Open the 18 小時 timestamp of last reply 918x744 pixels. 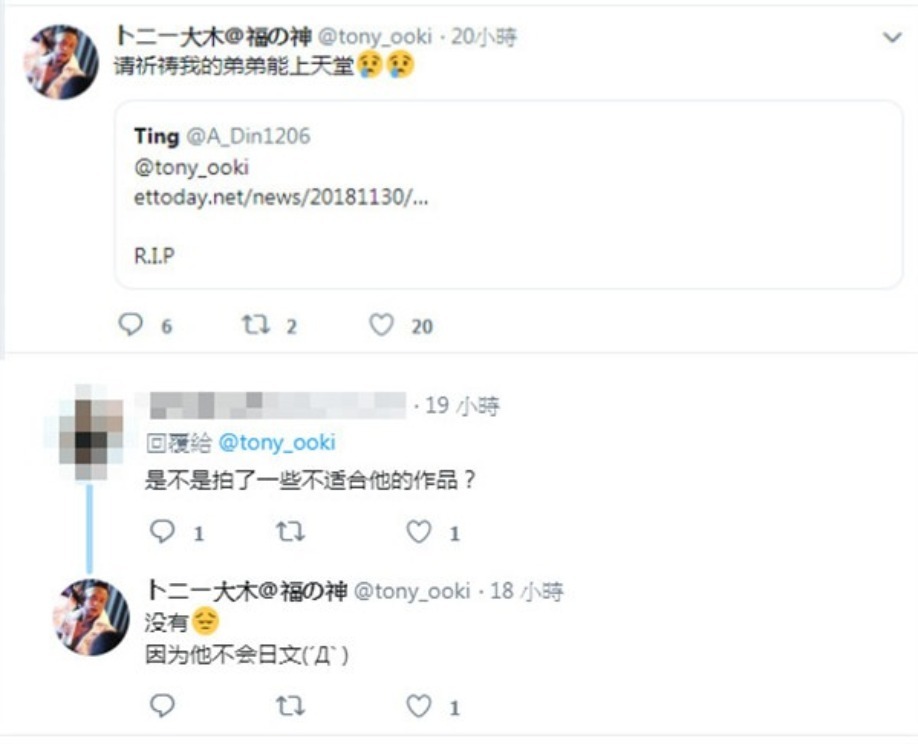(526, 591)
